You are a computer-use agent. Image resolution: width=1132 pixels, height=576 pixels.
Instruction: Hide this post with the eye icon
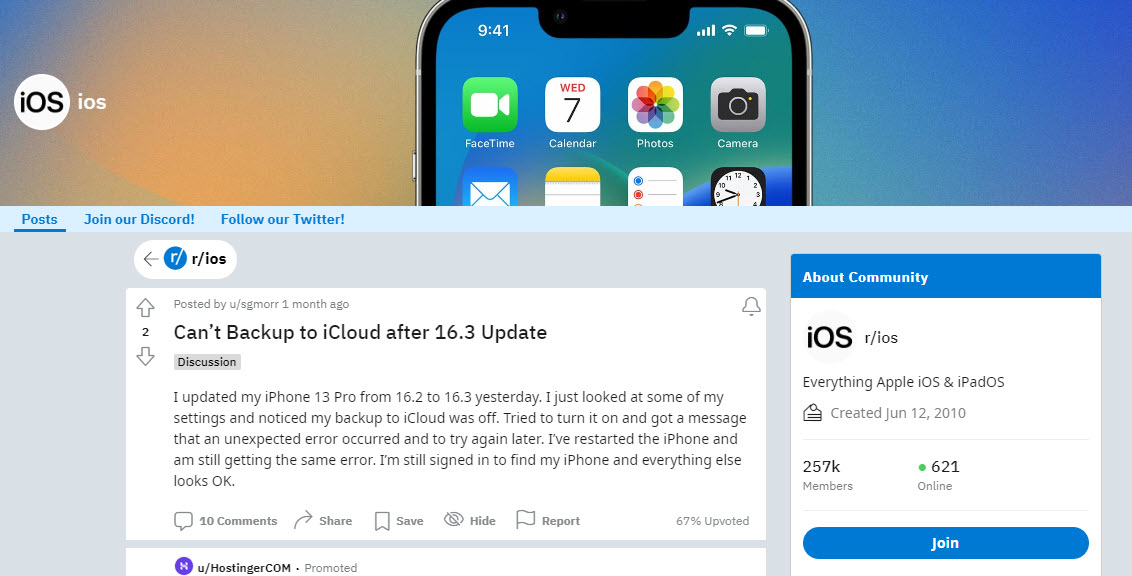[x=469, y=520]
